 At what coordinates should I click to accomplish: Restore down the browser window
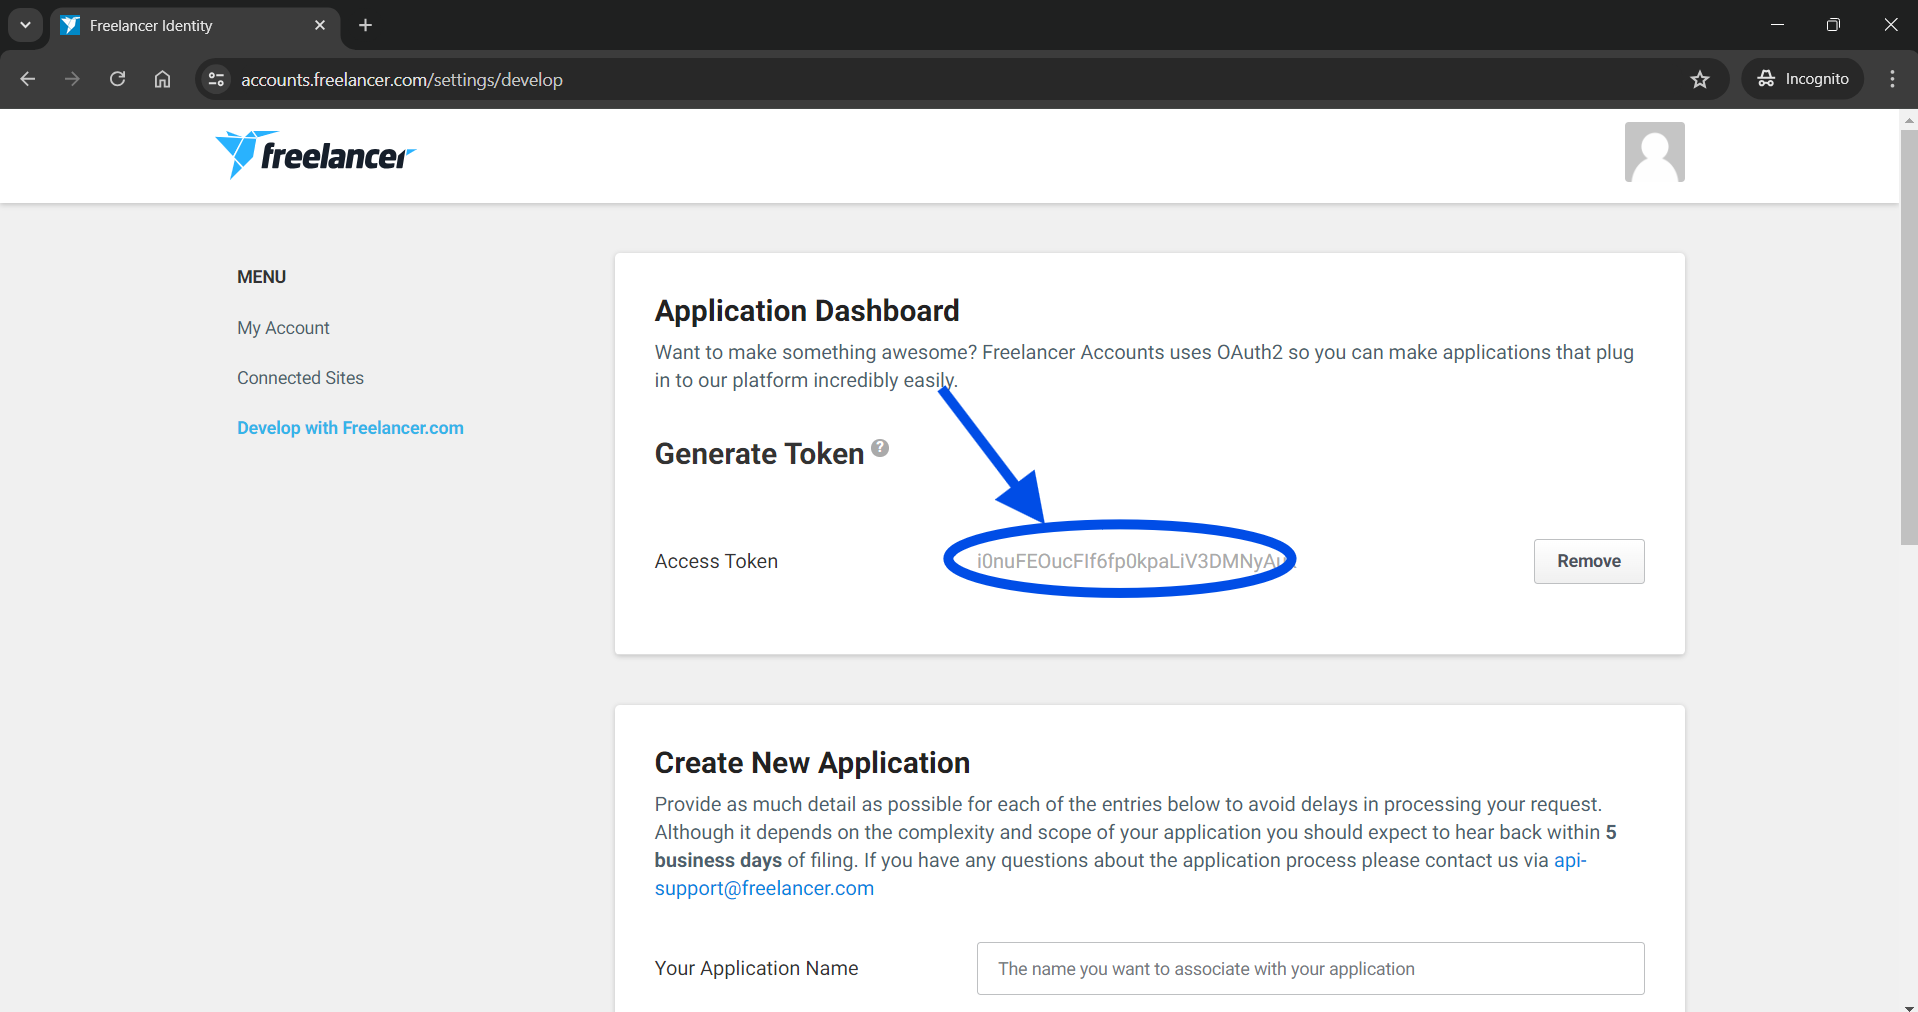pyautogui.click(x=1833, y=25)
